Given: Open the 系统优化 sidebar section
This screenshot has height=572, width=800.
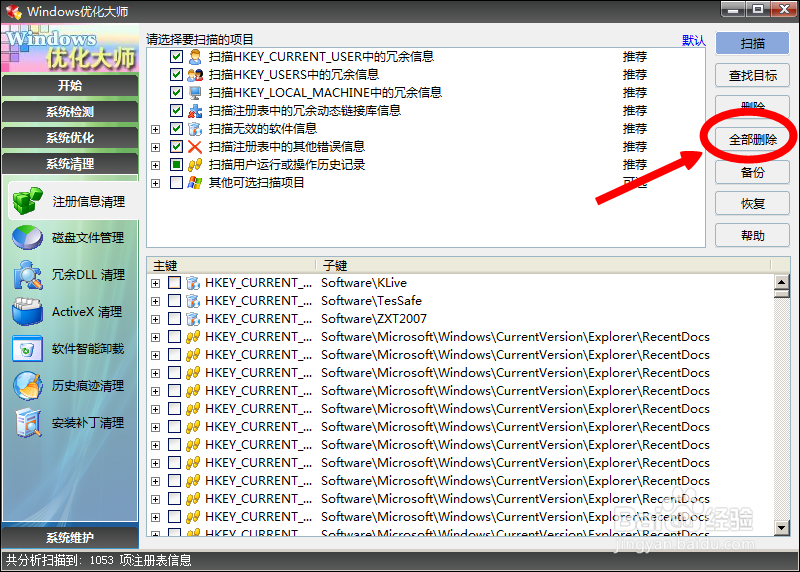Looking at the screenshot, I should [x=70, y=138].
